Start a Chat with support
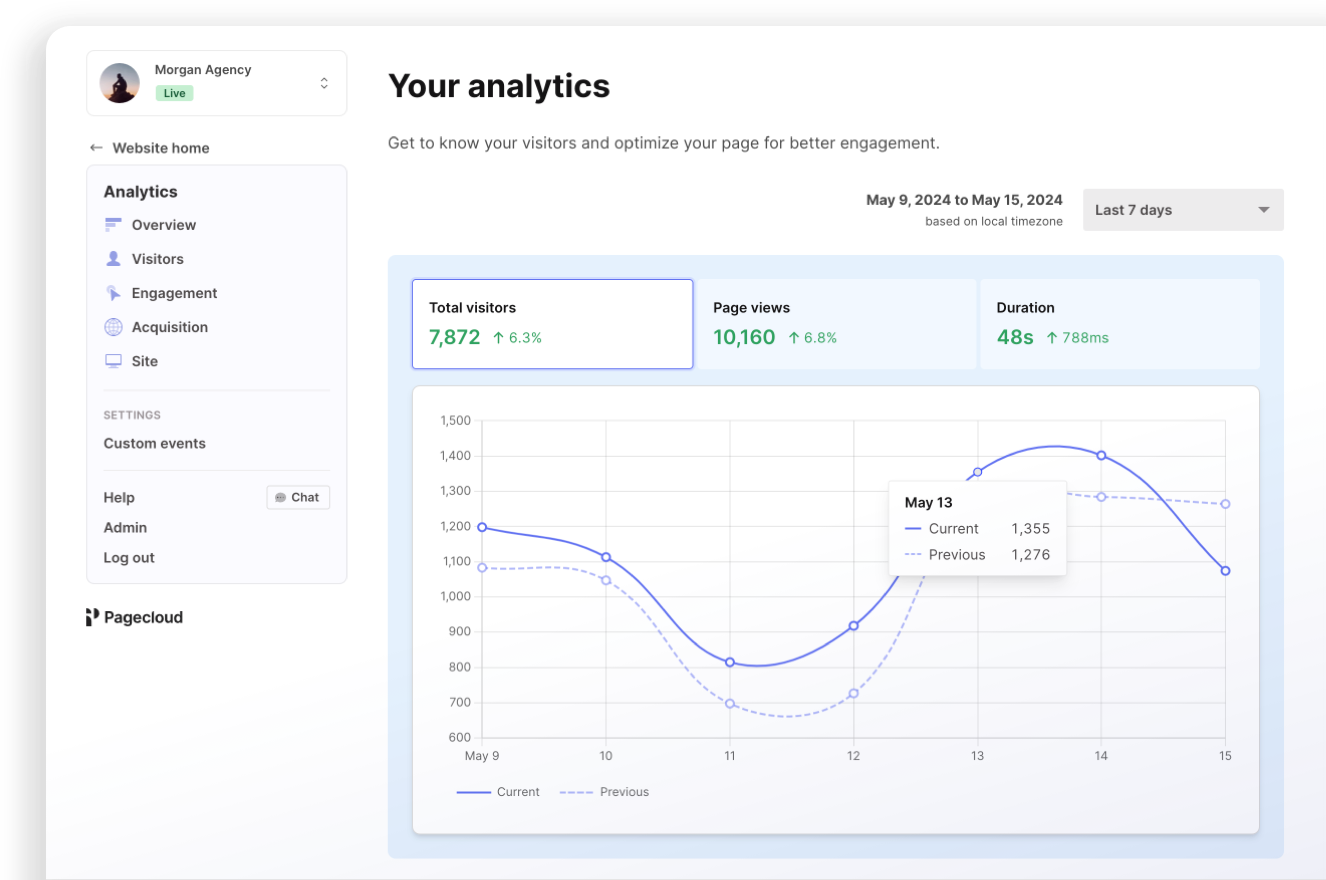Image resolution: width=1326 pixels, height=880 pixels. pos(298,497)
